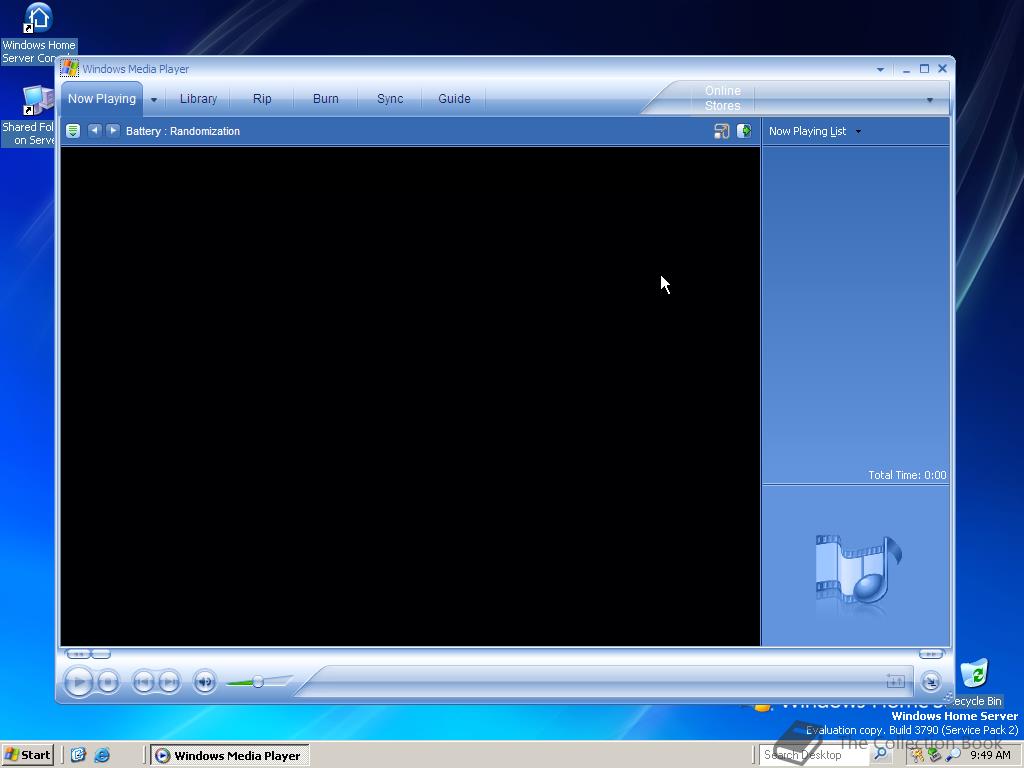Click the network computer tray icon
Screen dimensions: 1024x768
coord(935,755)
